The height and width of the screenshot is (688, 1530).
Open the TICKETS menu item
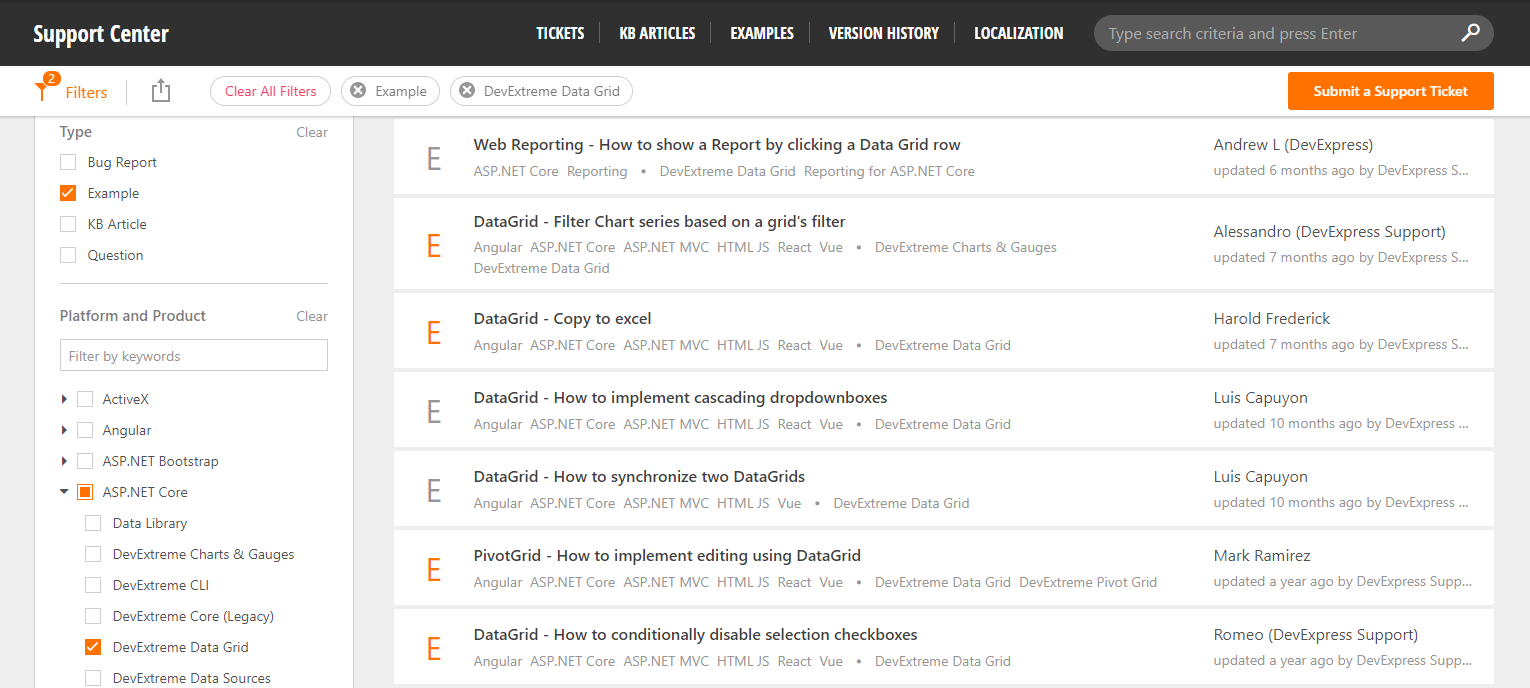pyautogui.click(x=560, y=33)
